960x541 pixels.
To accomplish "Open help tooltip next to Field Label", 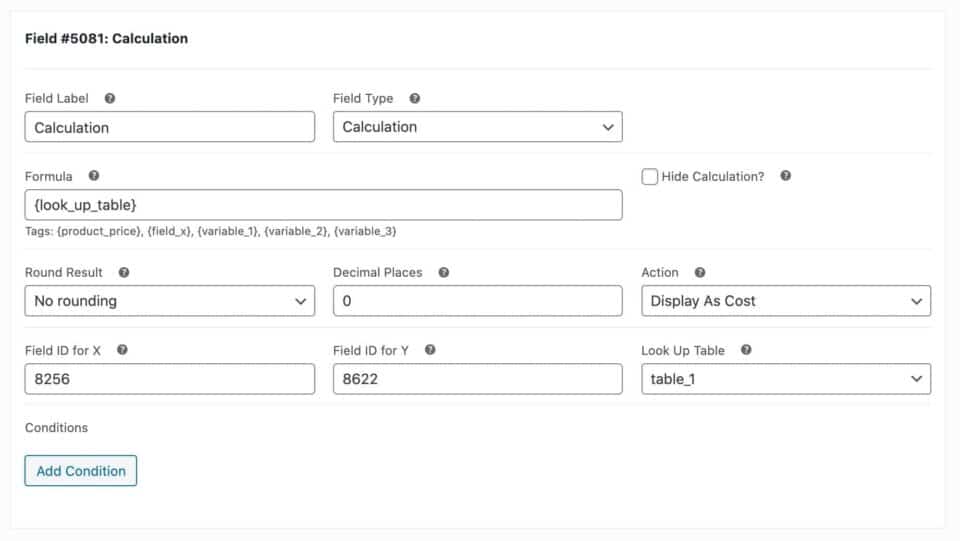I will (x=110, y=99).
